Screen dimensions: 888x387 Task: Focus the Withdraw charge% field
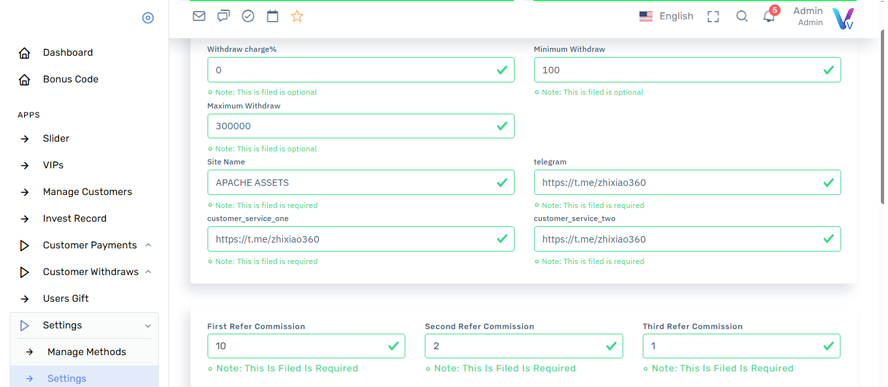point(361,70)
